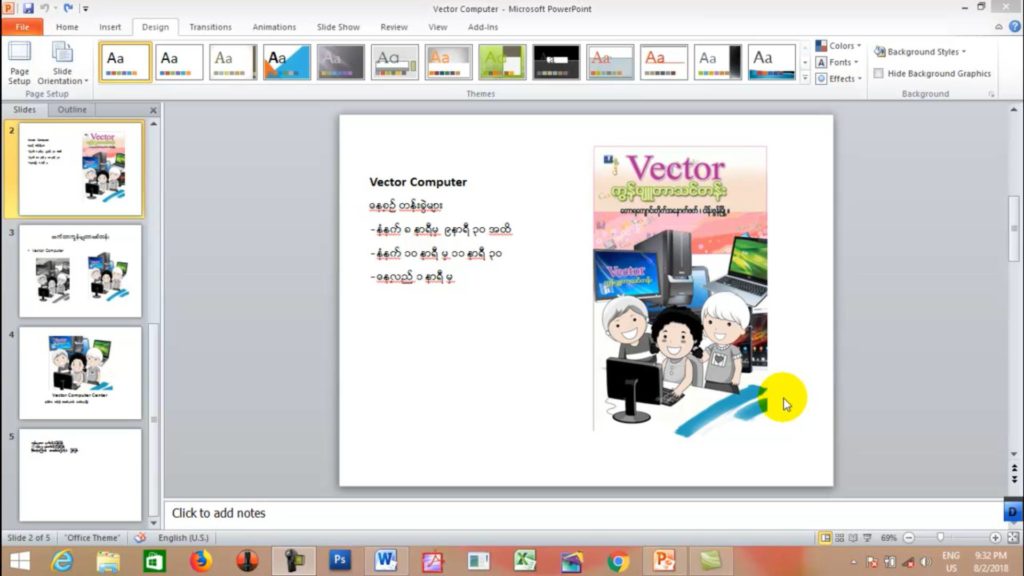Viewport: 1024px width, 576px height.
Task: Select slide 5 thumbnail in the Slides pane
Action: click(80, 475)
